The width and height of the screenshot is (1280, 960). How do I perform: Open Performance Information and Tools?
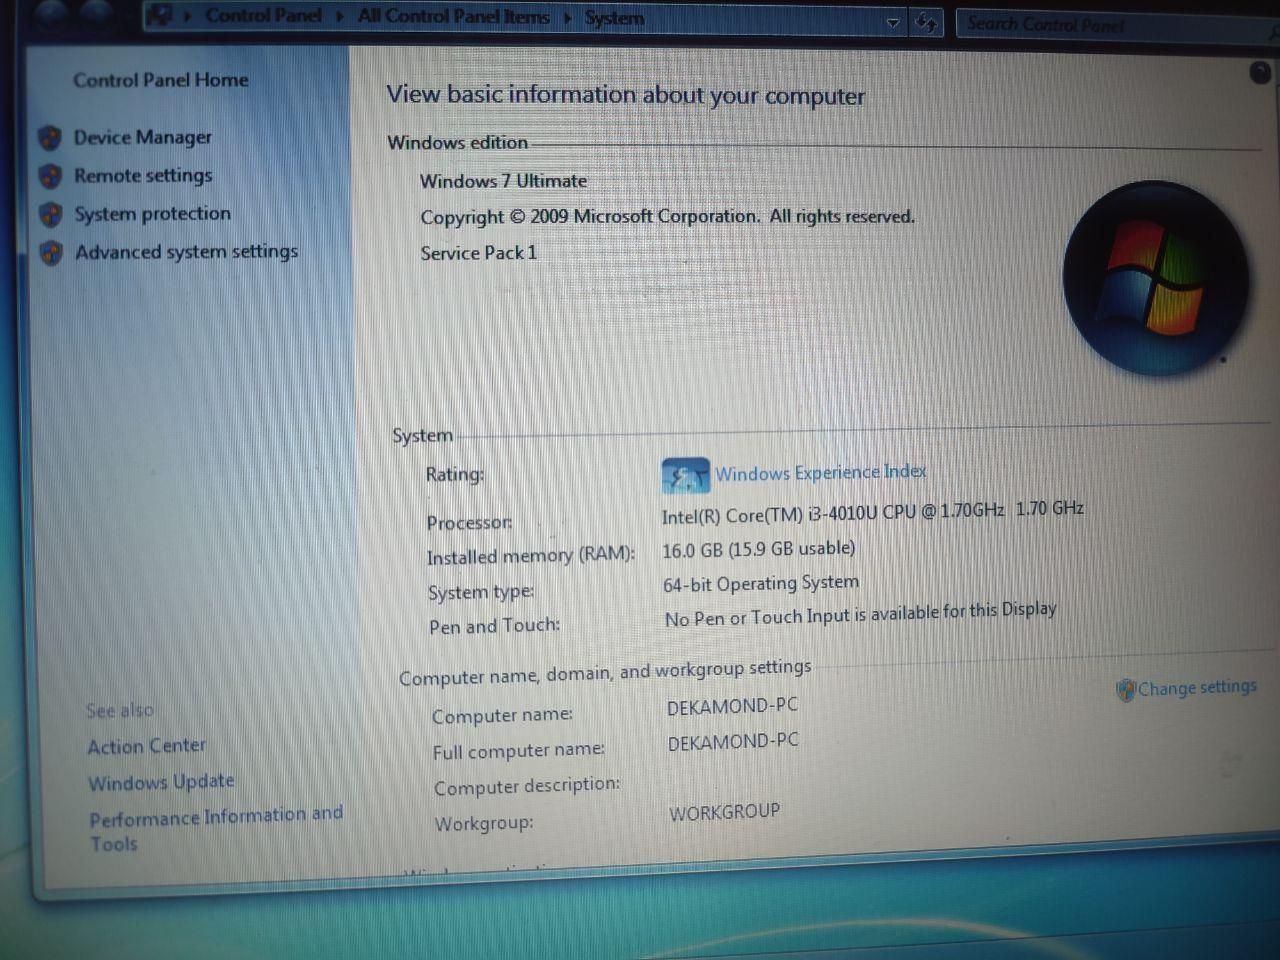(x=216, y=829)
